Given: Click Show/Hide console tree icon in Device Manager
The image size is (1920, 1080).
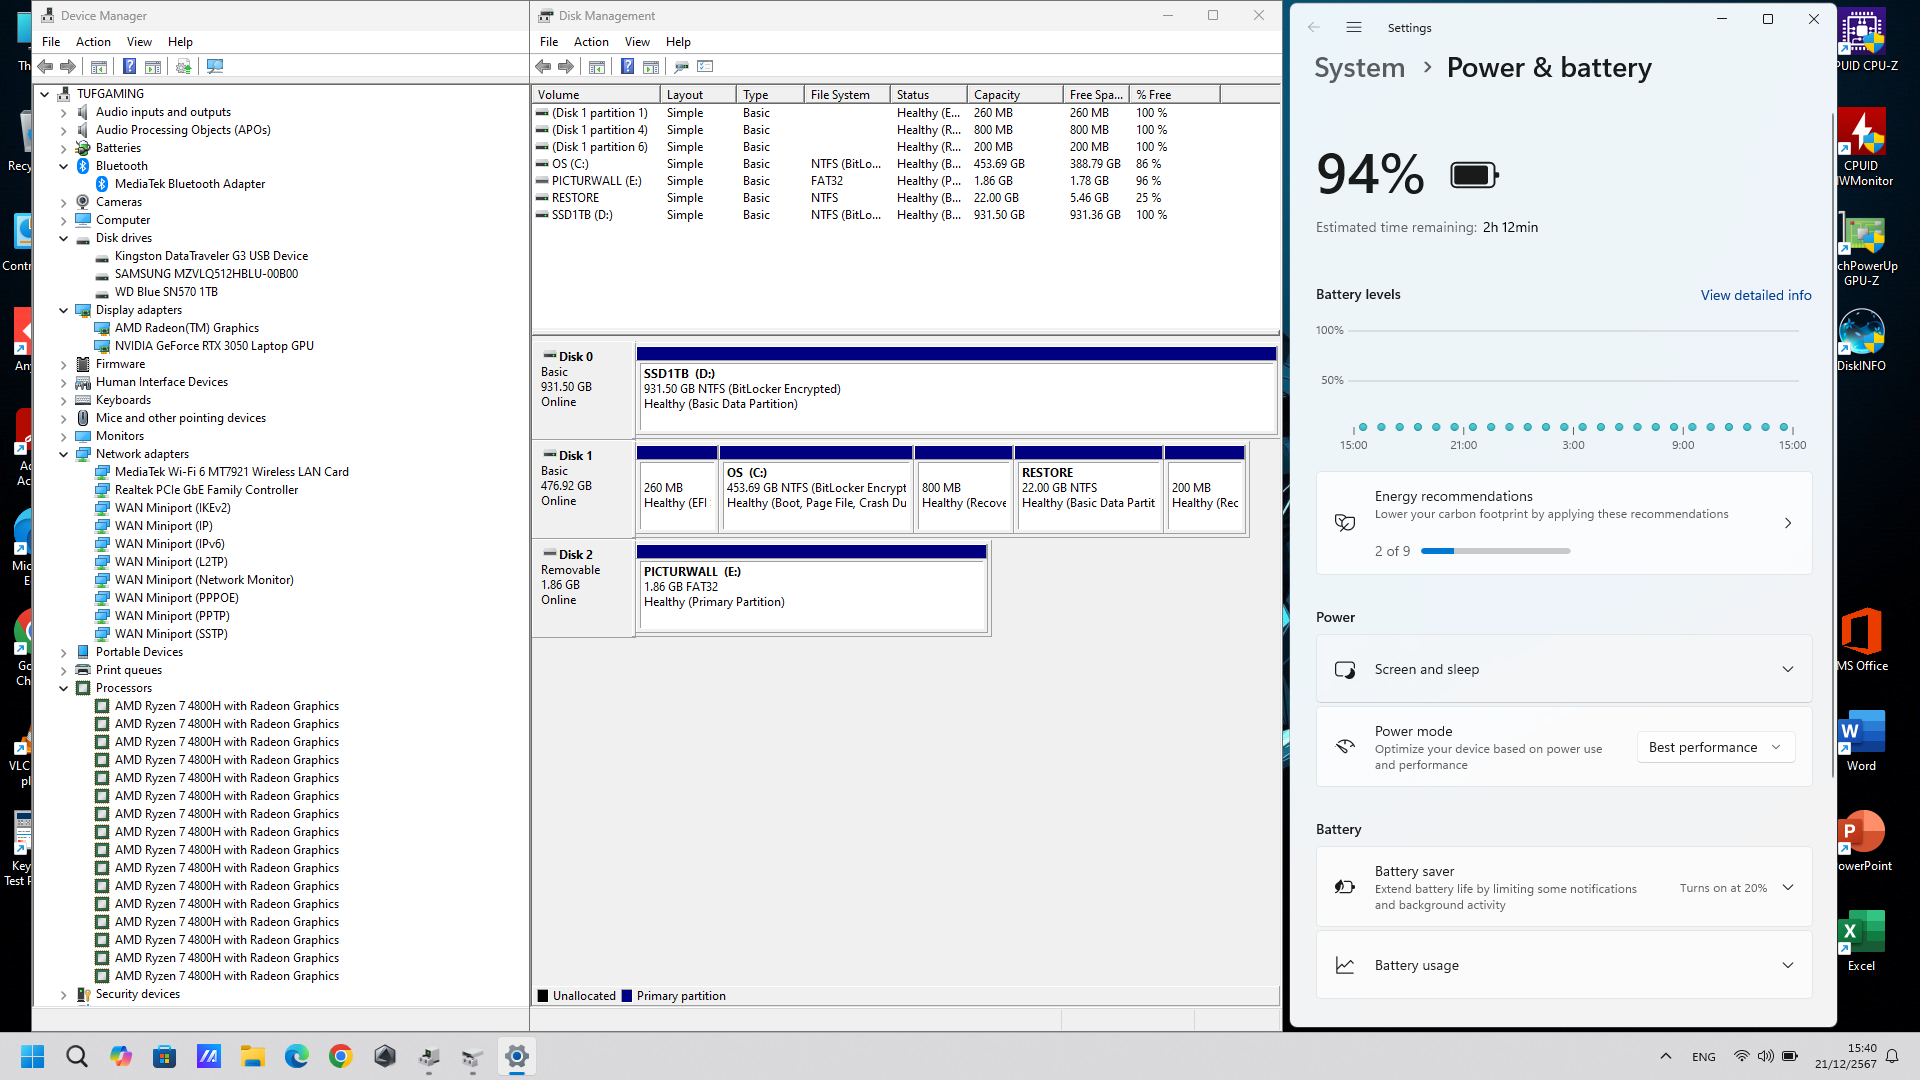Looking at the screenshot, I should 99,66.
